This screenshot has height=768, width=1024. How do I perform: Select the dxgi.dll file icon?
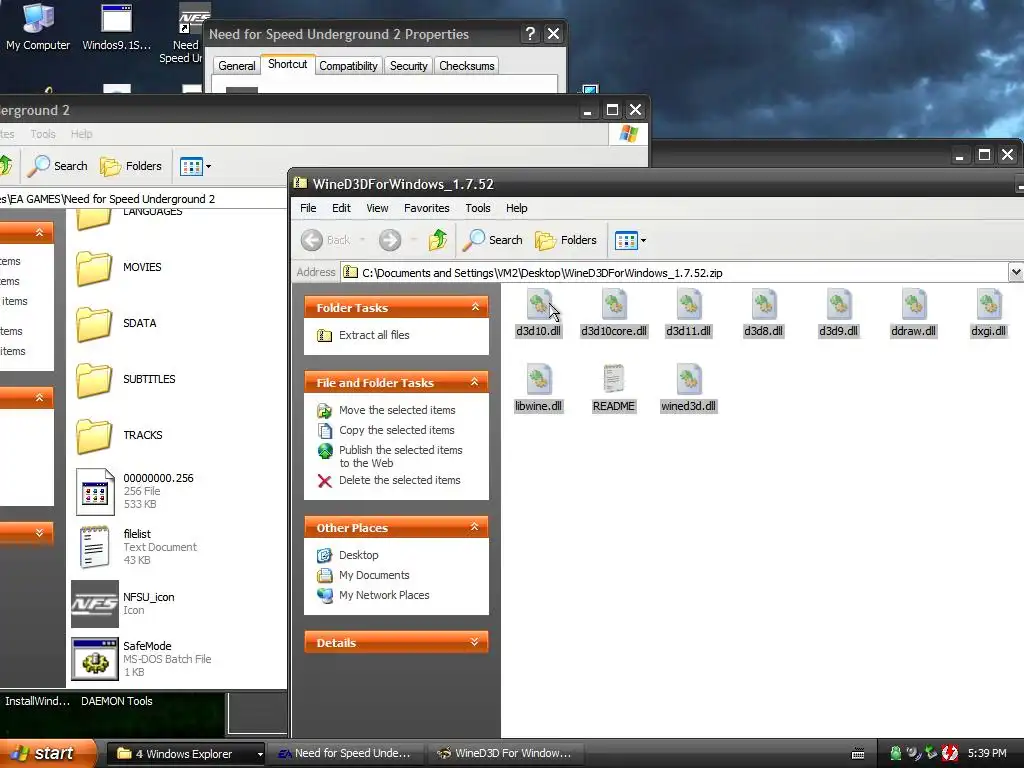point(989,304)
